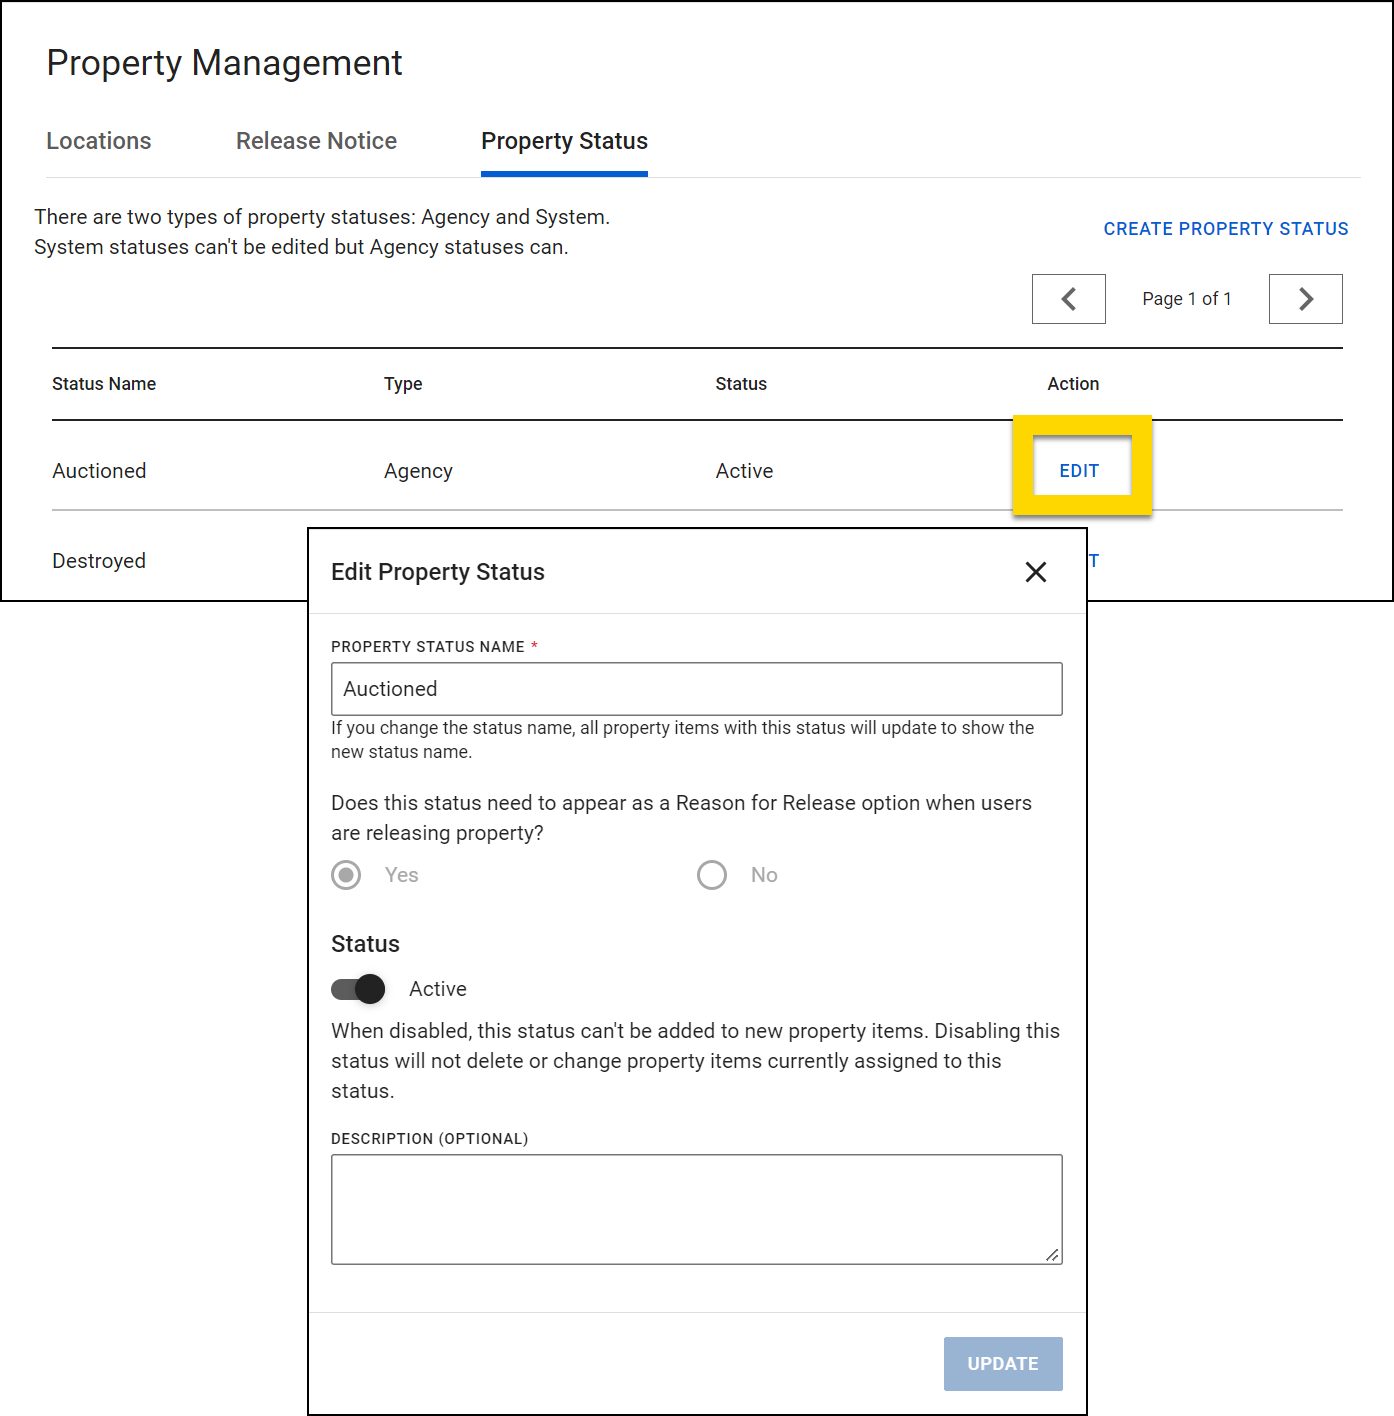Viewport: 1394px width, 1416px height.
Task: Select No for Reason for Release
Action: [x=711, y=874]
